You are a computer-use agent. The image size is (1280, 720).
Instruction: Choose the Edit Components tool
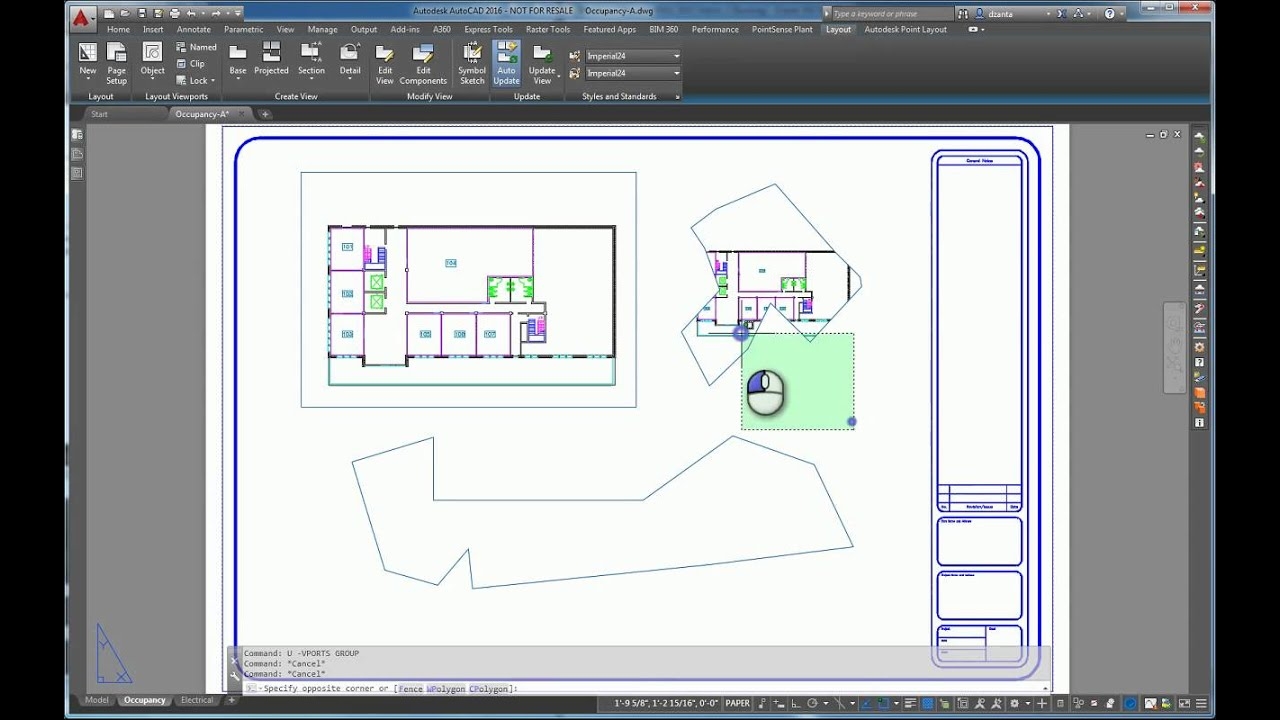423,59
